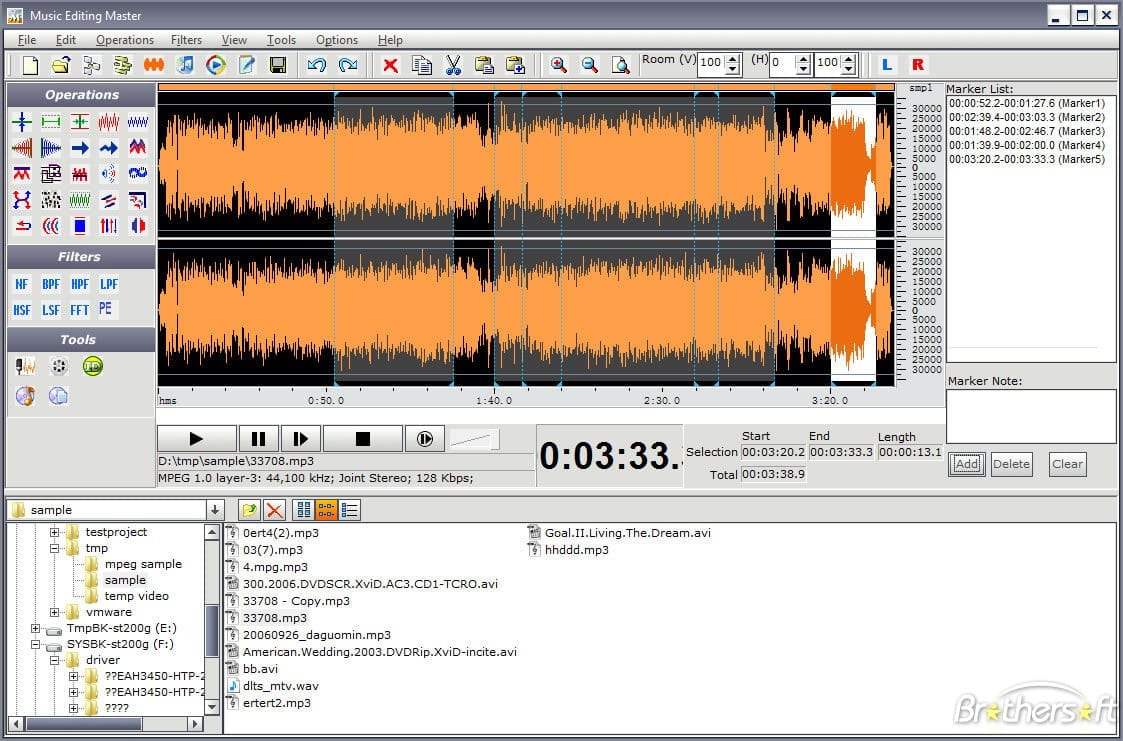Expand the testproject folder tree node
This screenshot has width=1123, height=741.
tap(55, 532)
